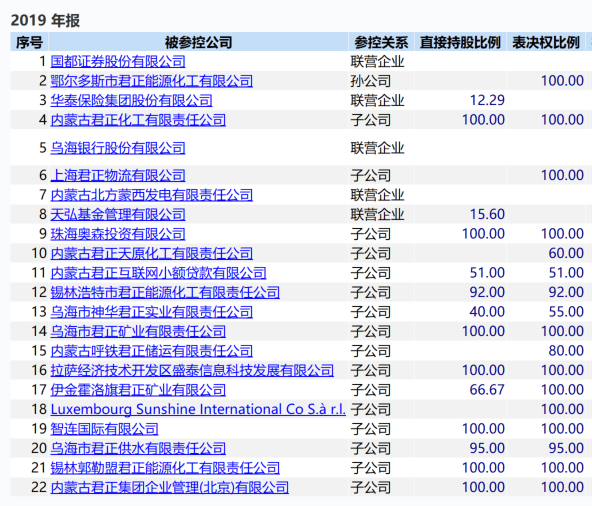Screen dimensions: 592x506
Task: Select 92.00 direct holding in row 12
Action: (x=487, y=293)
